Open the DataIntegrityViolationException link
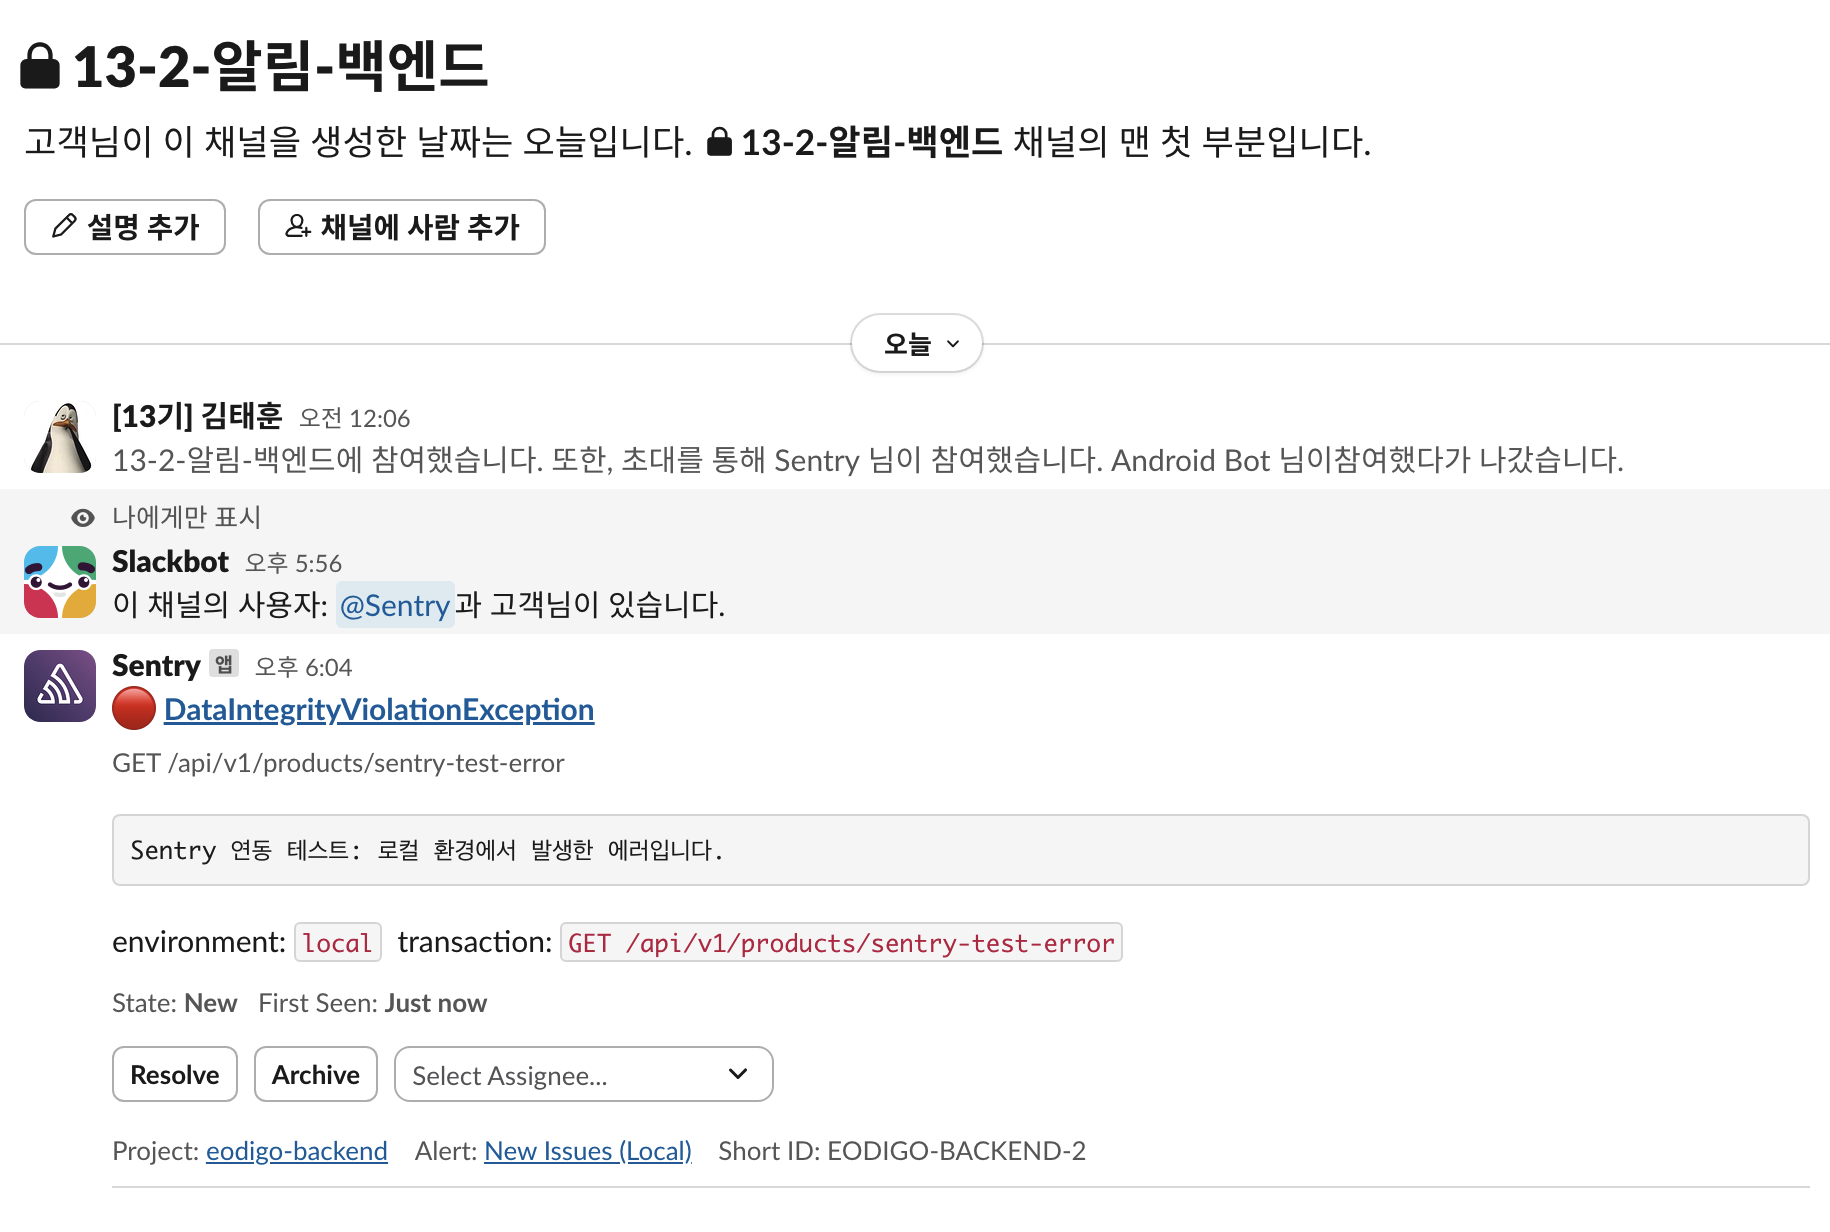1830x1232 pixels. pos(379,709)
